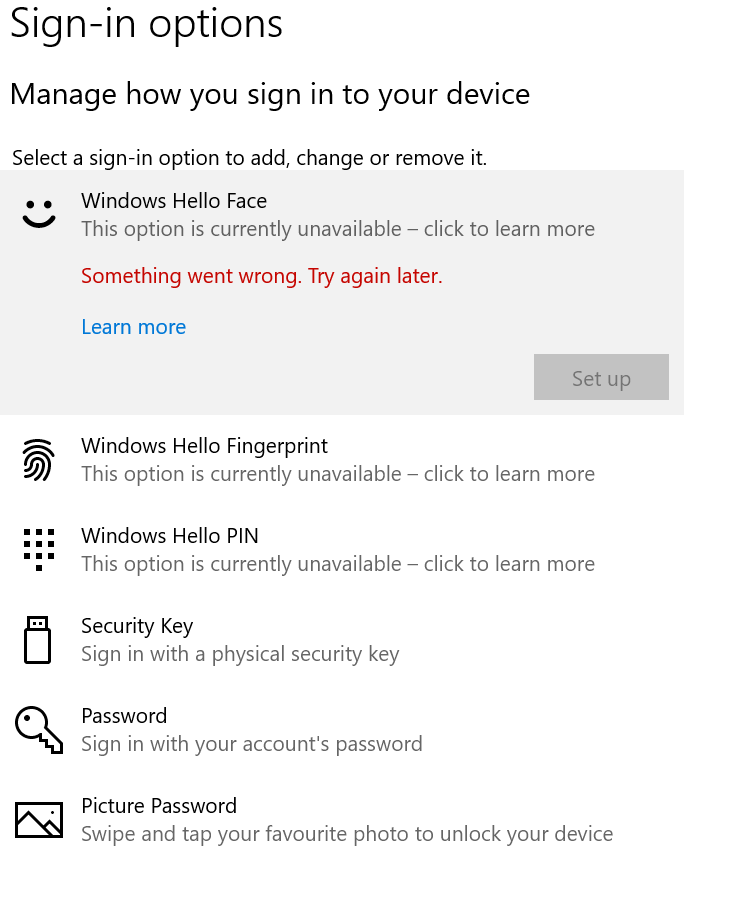755x911 pixels.
Task: Expand the Windows Hello Fingerprint option
Action: tap(204, 446)
